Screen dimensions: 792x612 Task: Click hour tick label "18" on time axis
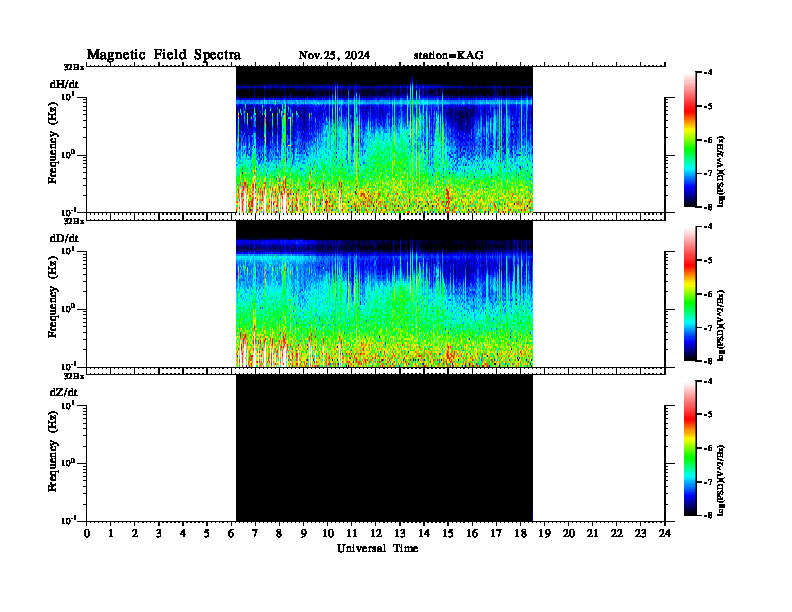(520, 534)
